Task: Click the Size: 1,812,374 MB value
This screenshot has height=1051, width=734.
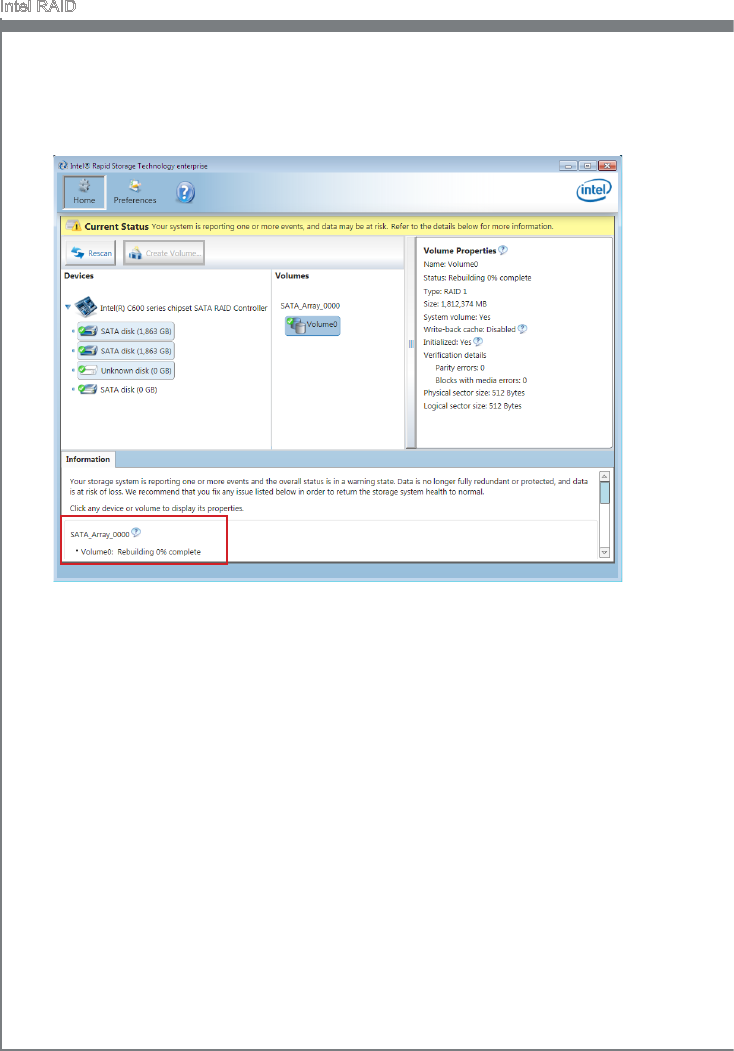Action: click(x=455, y=304)
